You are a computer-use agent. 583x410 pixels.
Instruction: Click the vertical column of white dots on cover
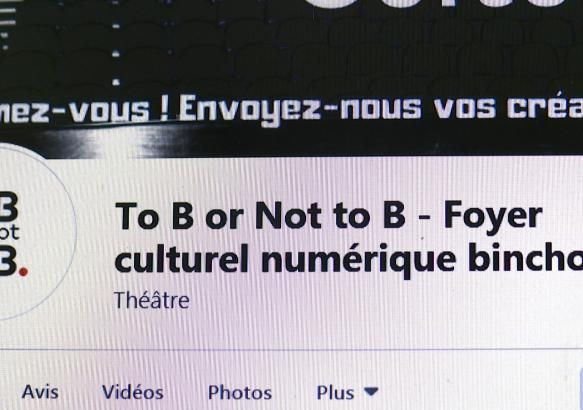pyautogui.click(x=116, y=52)
